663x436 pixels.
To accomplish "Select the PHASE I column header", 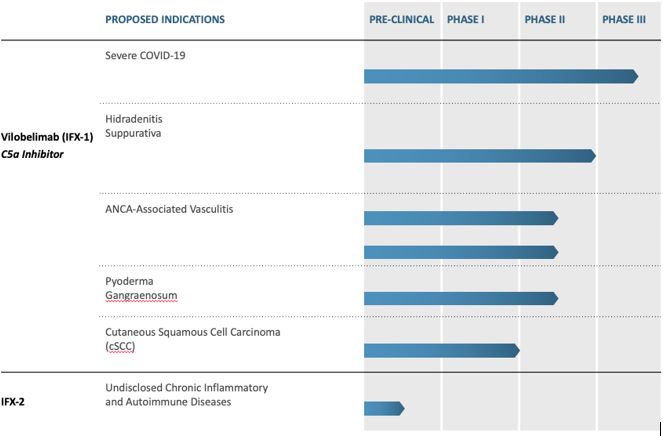I will tap(467, 19).
